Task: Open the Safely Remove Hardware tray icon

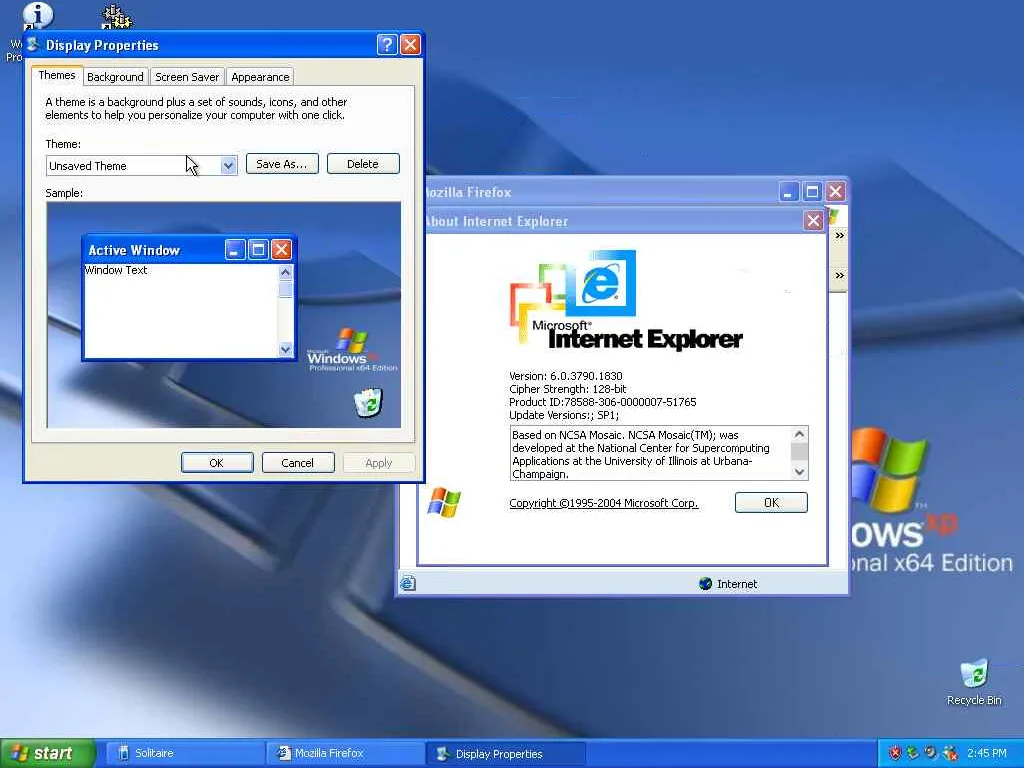Action: click(x=913, y=753)
